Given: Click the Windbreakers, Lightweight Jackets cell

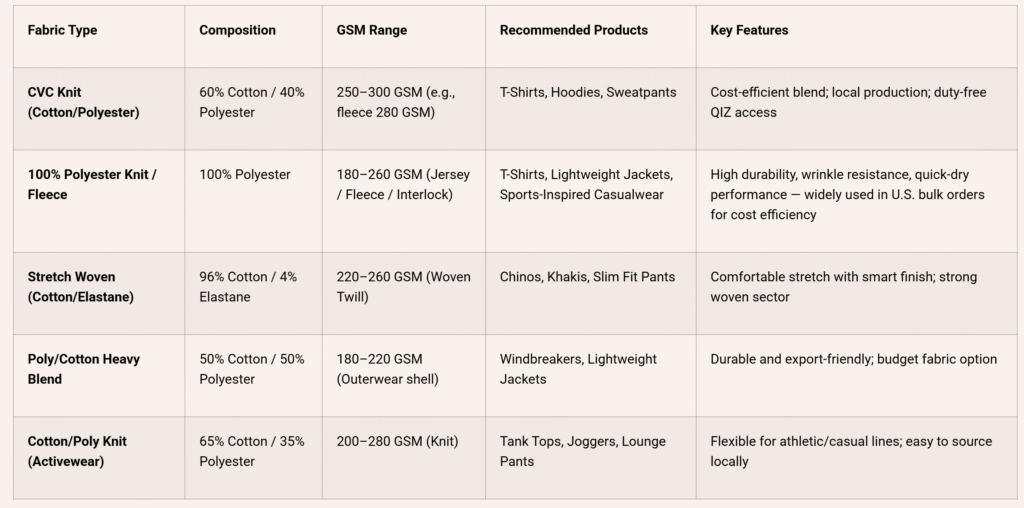Looking at the screenshot, I should coord(578,369).
